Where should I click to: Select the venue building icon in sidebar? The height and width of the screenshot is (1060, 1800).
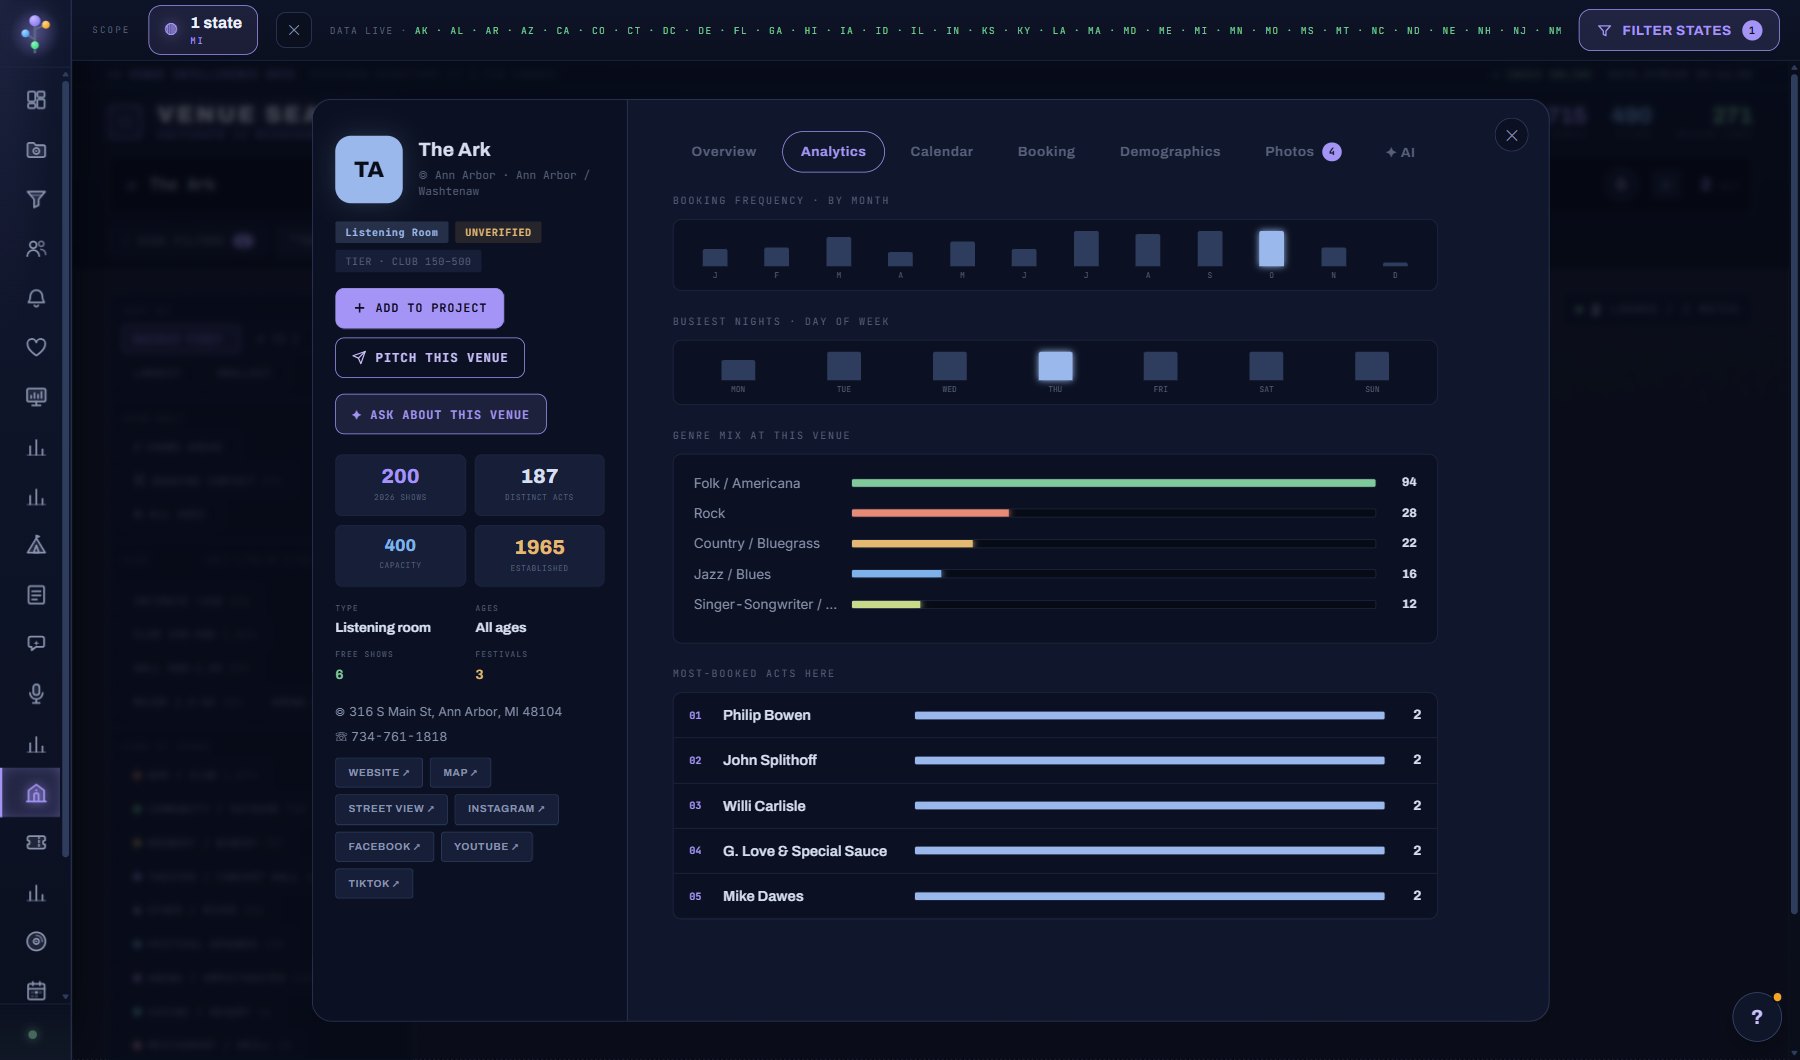click(36, 793)
